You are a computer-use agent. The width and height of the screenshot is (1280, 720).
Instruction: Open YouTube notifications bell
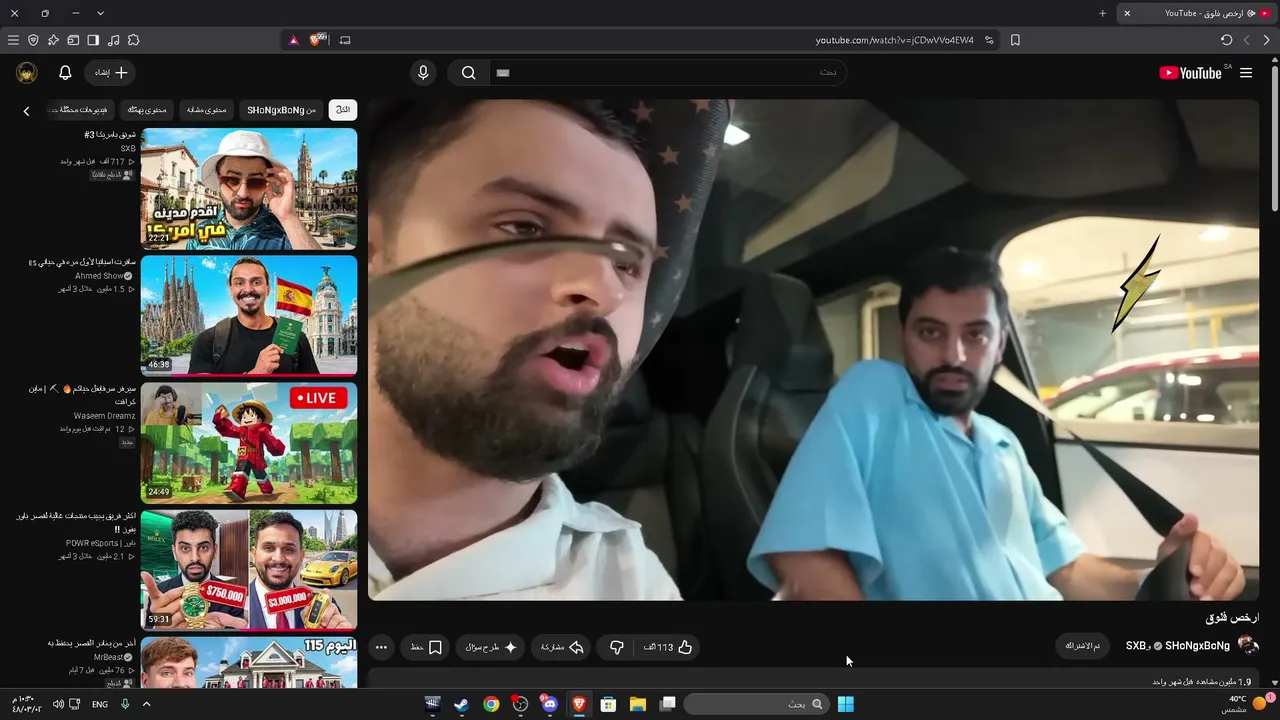click(x=65, y=73)
